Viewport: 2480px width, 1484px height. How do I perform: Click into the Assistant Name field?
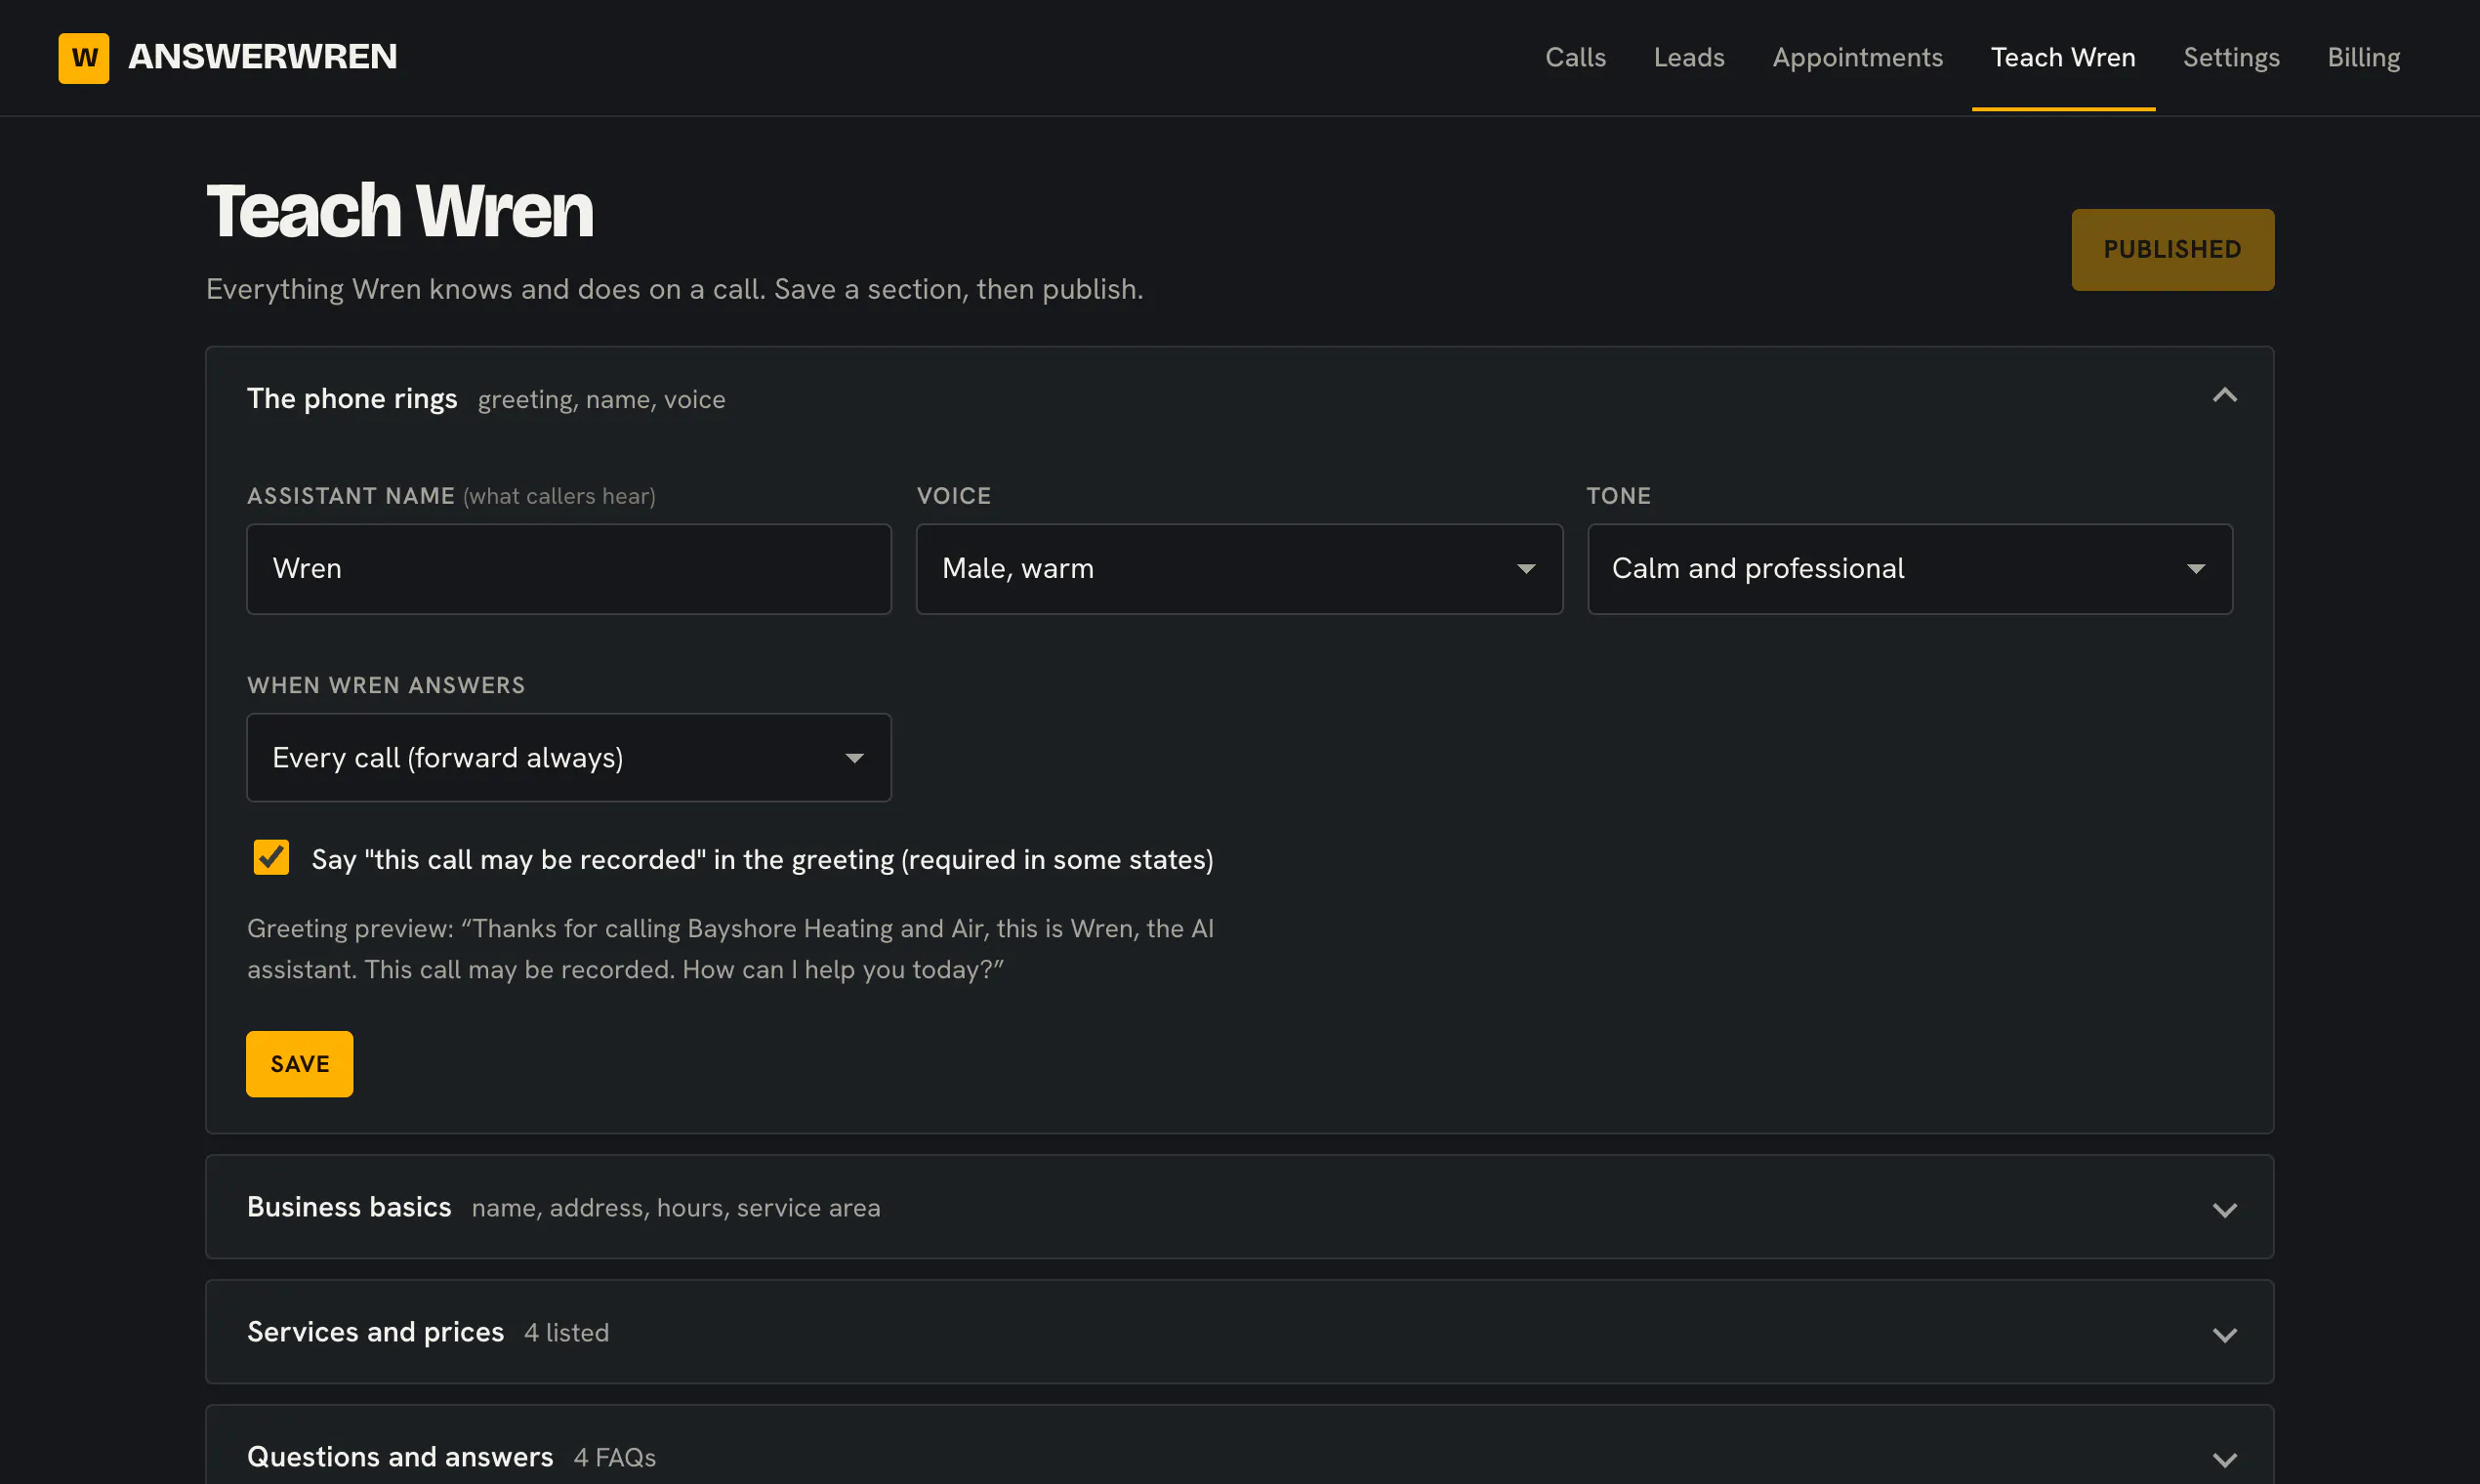[568, 568]
